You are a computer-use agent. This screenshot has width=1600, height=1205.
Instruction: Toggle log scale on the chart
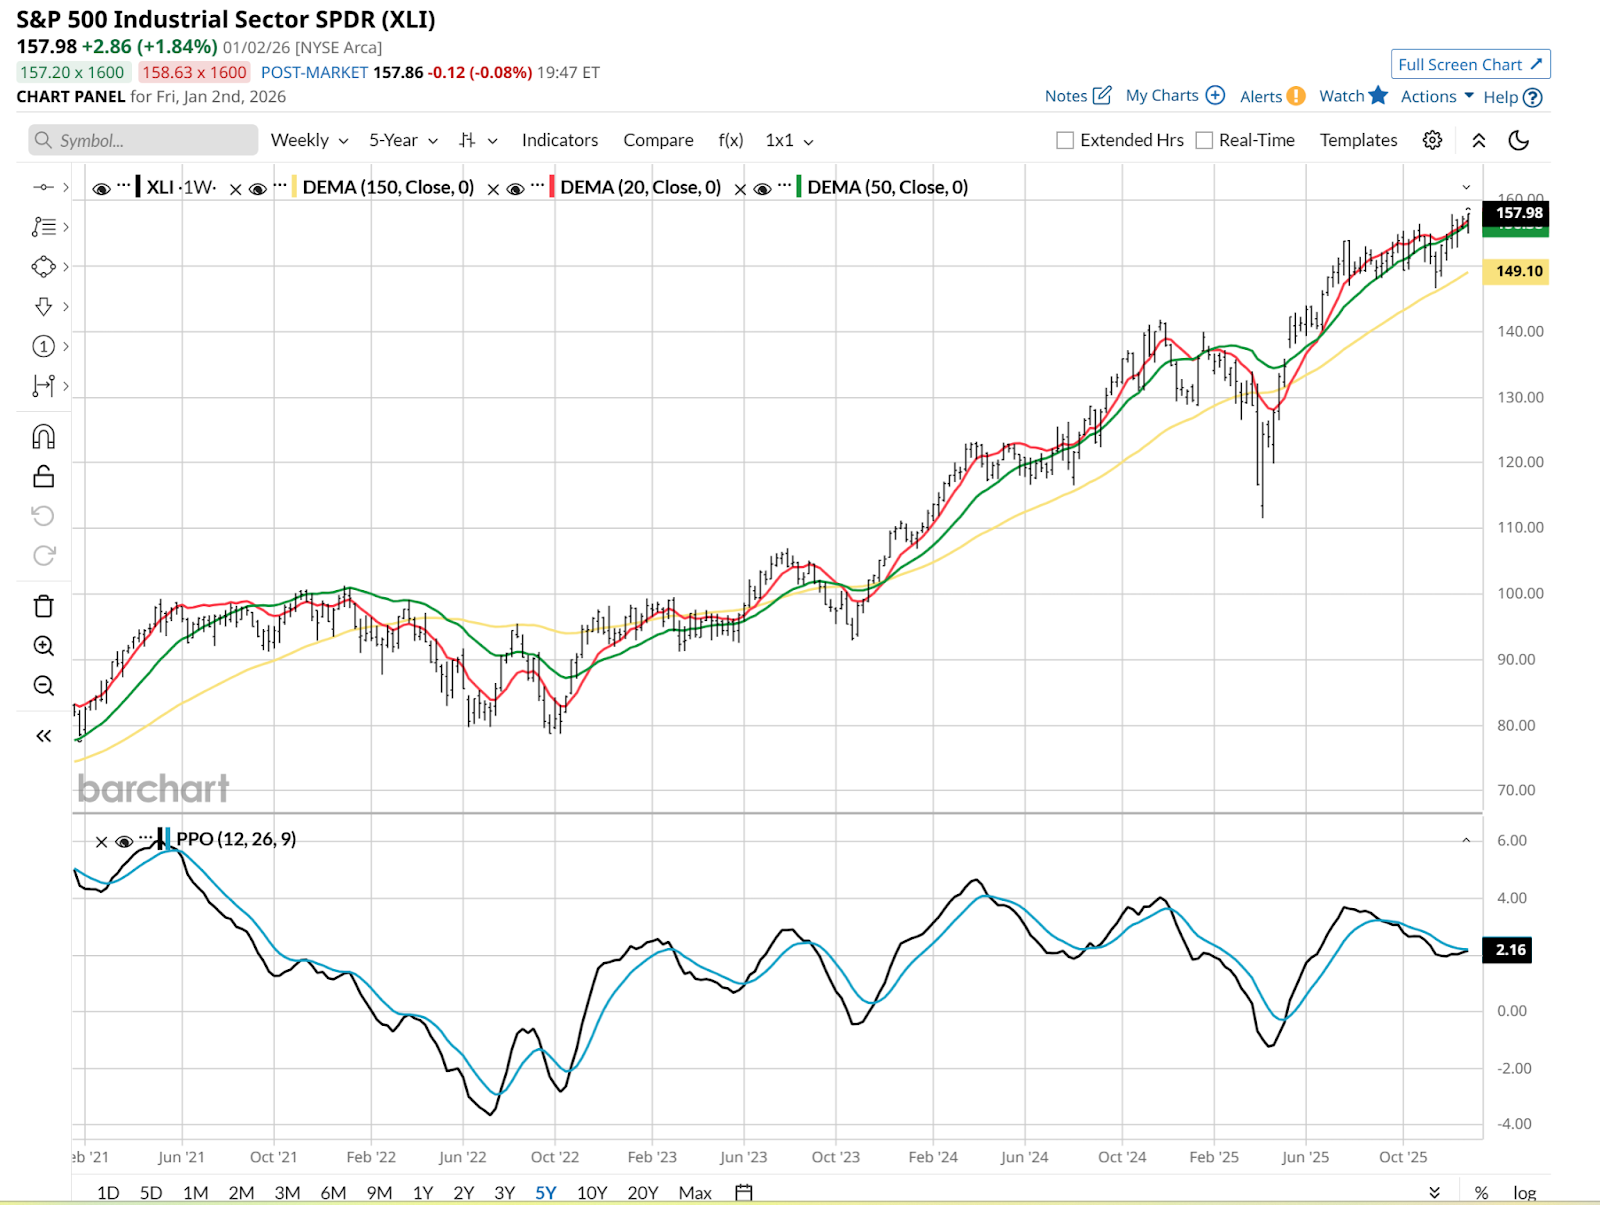point(1524,1192)
